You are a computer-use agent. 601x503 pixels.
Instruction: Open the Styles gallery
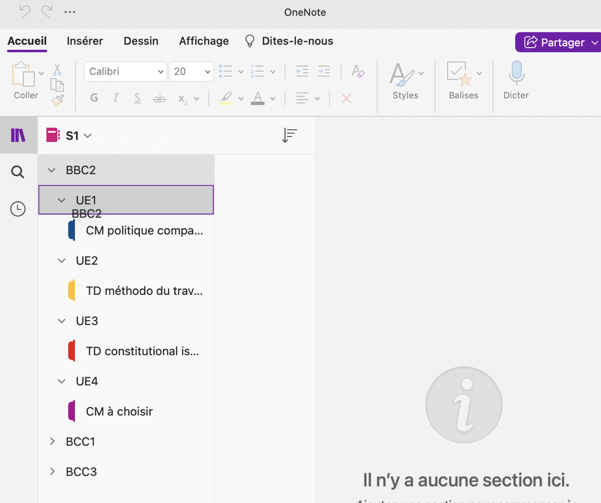(x=402, y=75)
